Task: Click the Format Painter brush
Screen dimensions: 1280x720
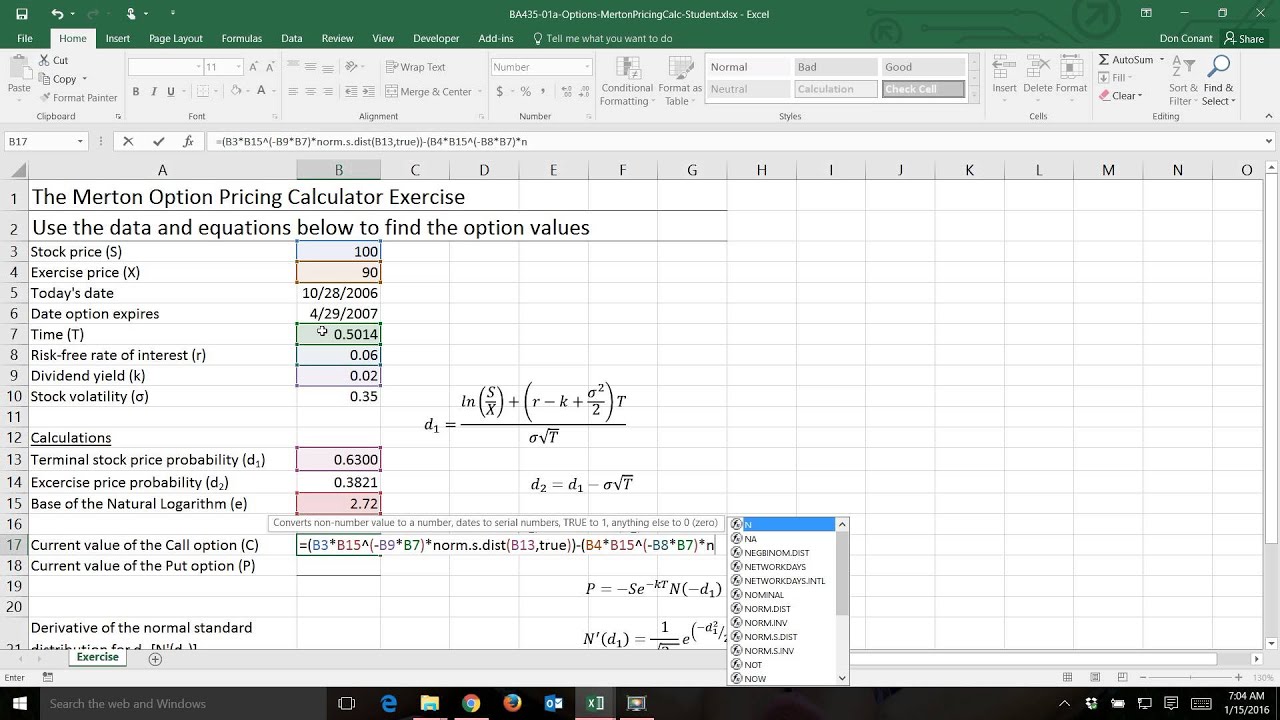Action: 45,98
